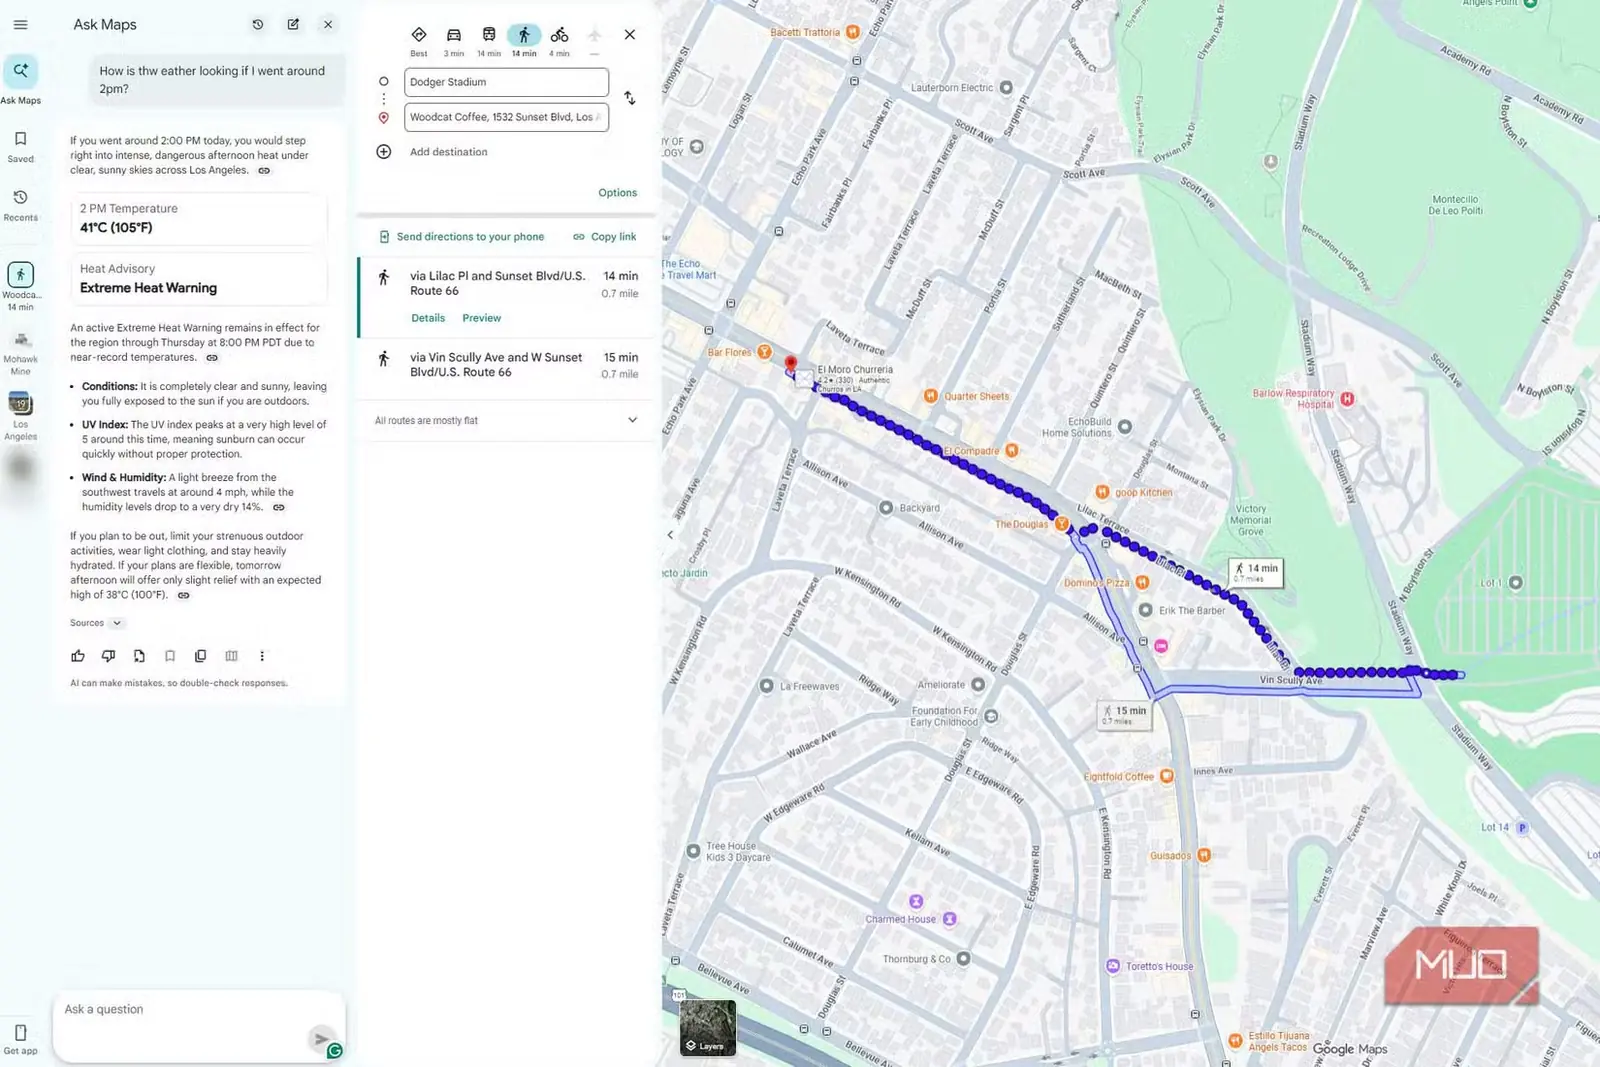The image size is (1600, 1067).
Task: Preview the Lilac Pl route
Action: (x=481, y=318)
